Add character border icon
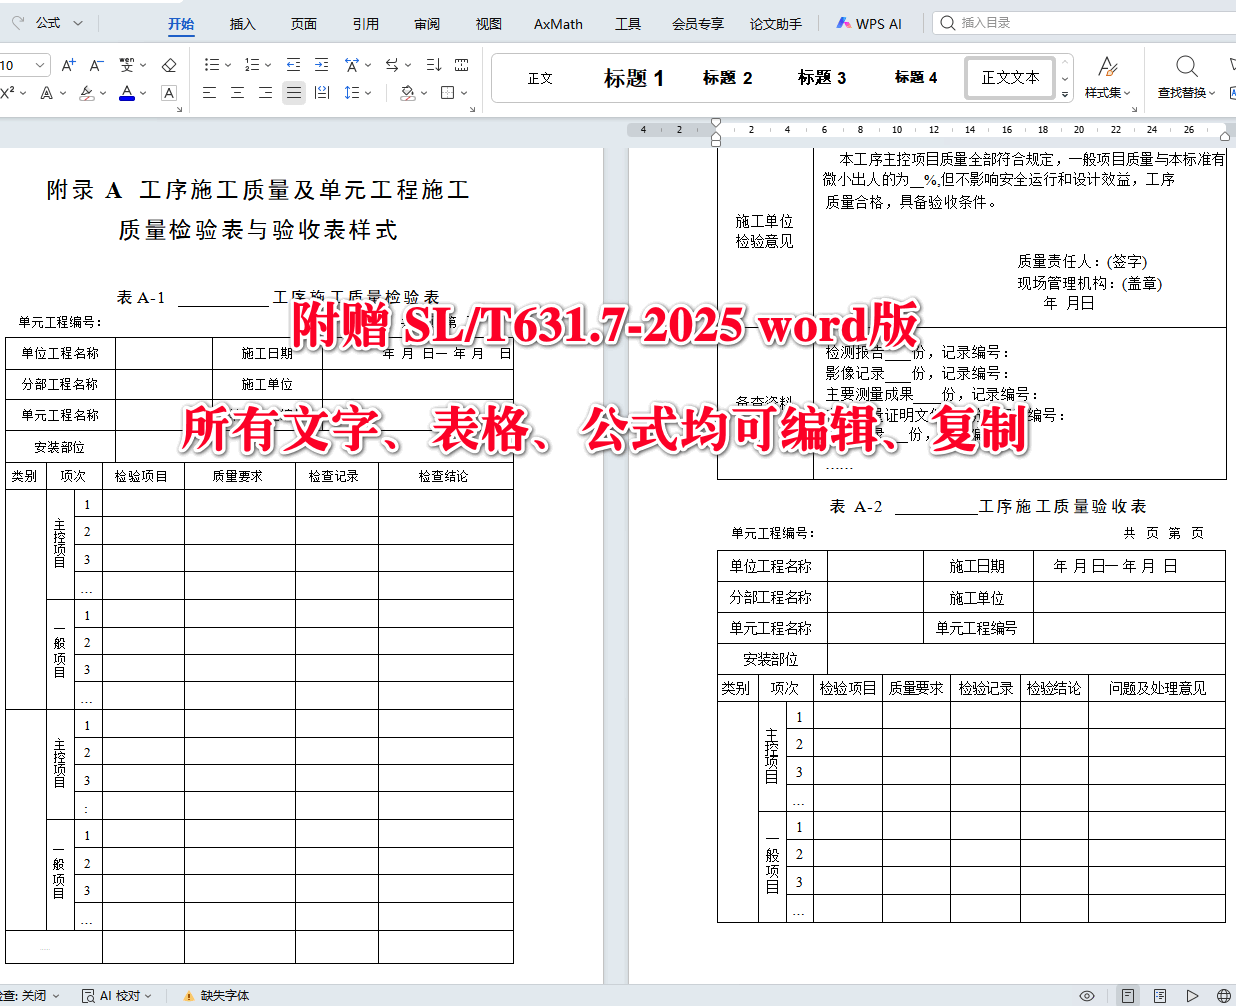The width and height of the screenshot is (1236, 1006). [x=169, y=93]
